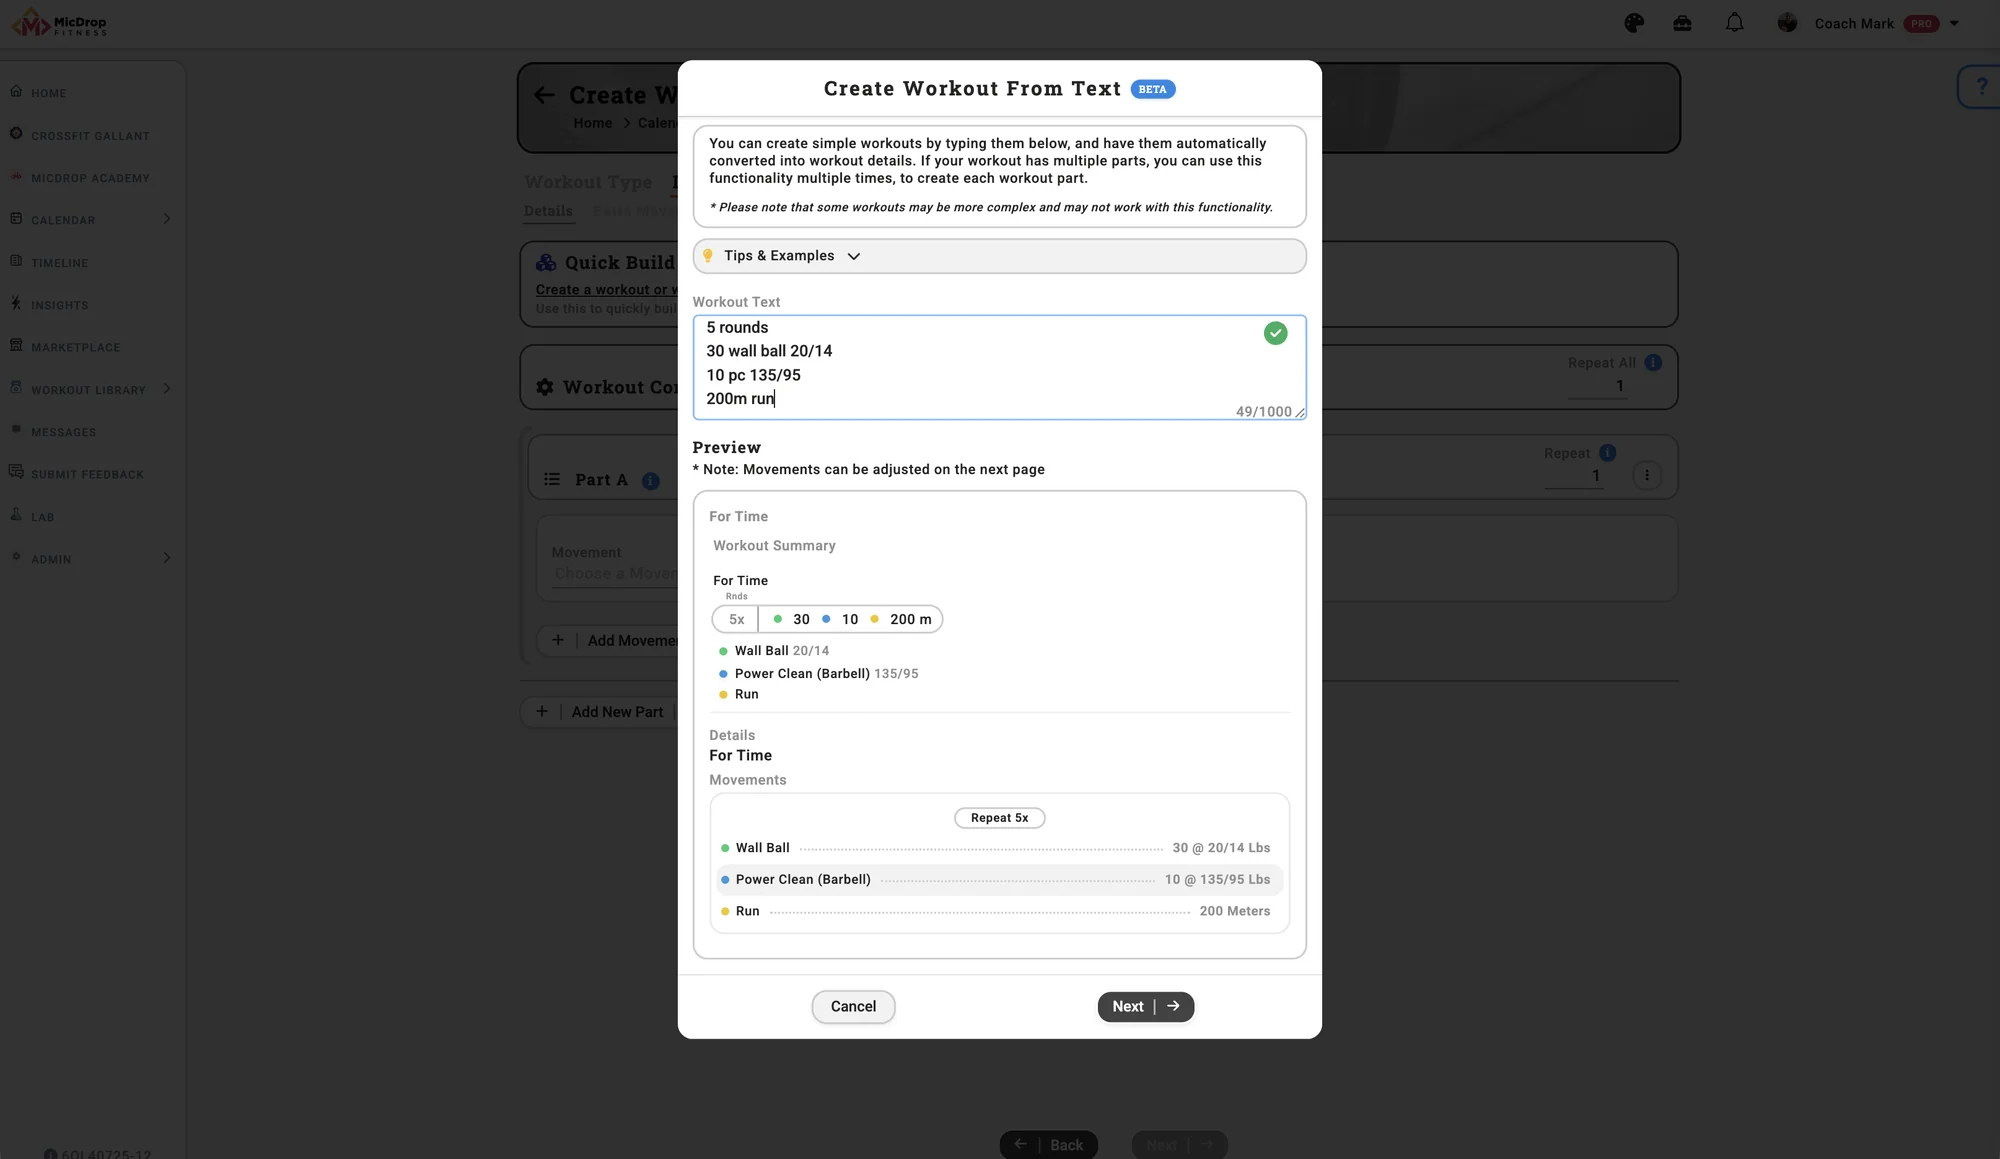This screenshot has width=2000, height=1159.
Task: Click the Messages sidebar icon
Action: pyautogui.click(x=16, y=430)
